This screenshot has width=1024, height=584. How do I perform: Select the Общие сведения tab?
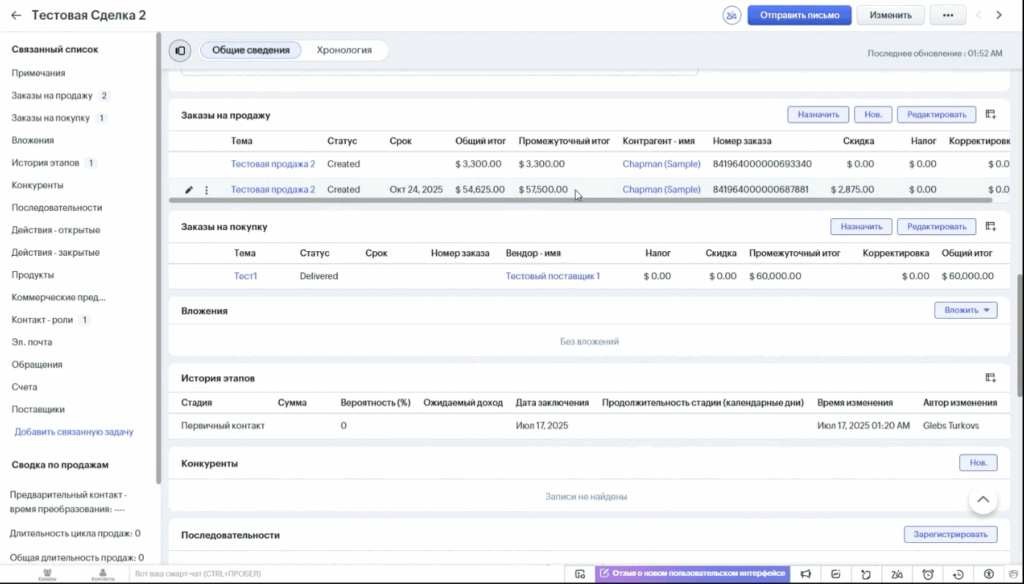click(251, 50)
